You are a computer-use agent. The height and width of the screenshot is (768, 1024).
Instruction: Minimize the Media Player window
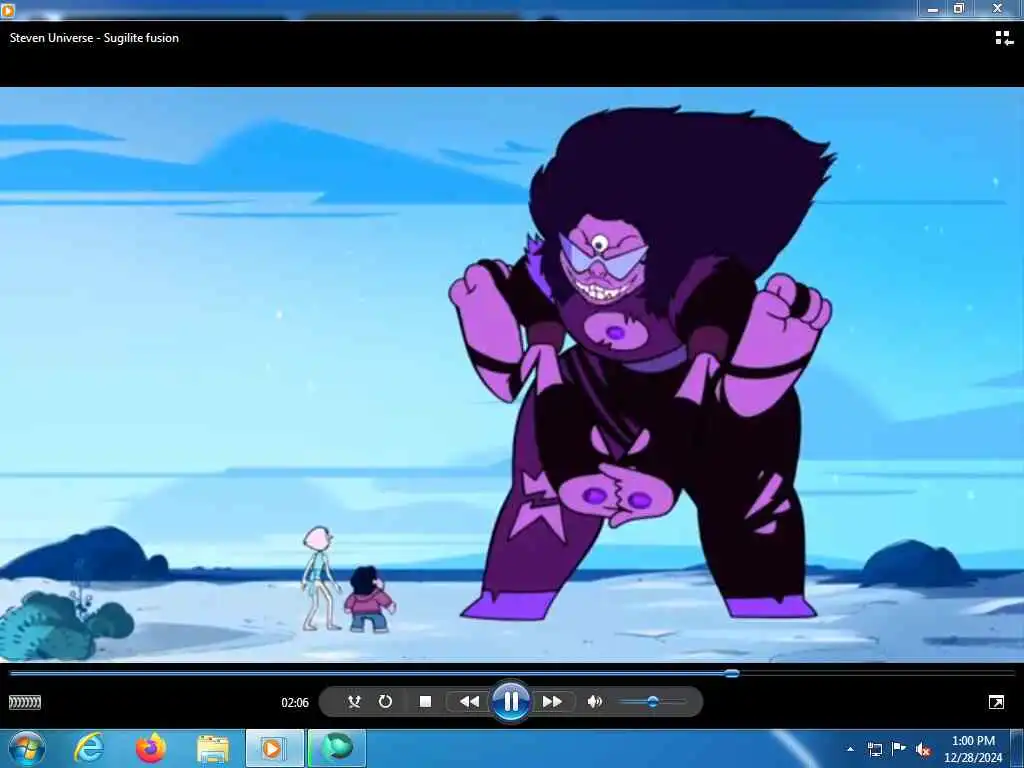(x=933, y=9)
